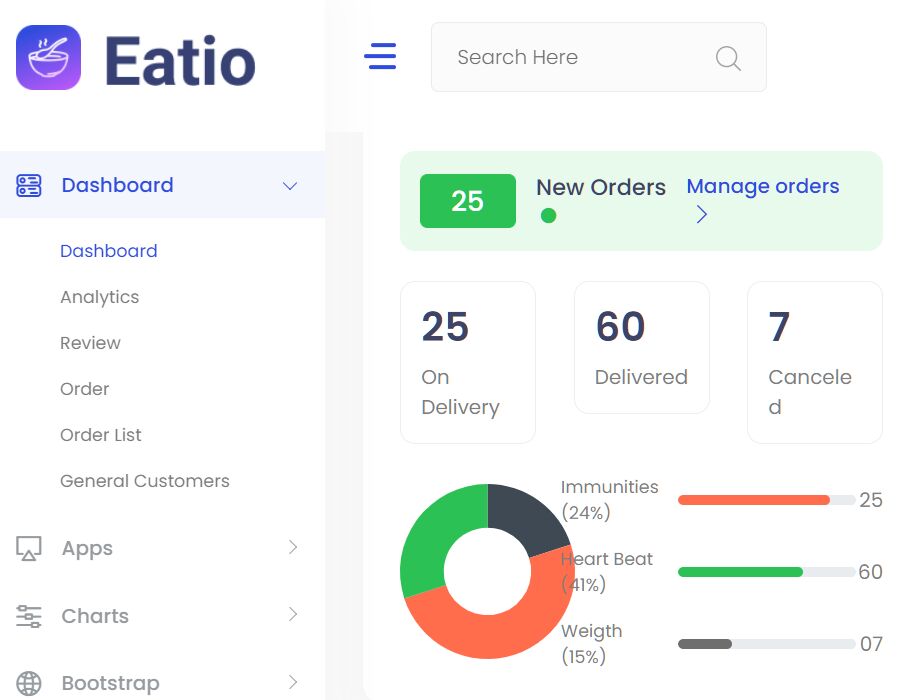Viewport: 907px width, 700px height.
Task: Click the Apps sidebar icon
Action: 28,548
